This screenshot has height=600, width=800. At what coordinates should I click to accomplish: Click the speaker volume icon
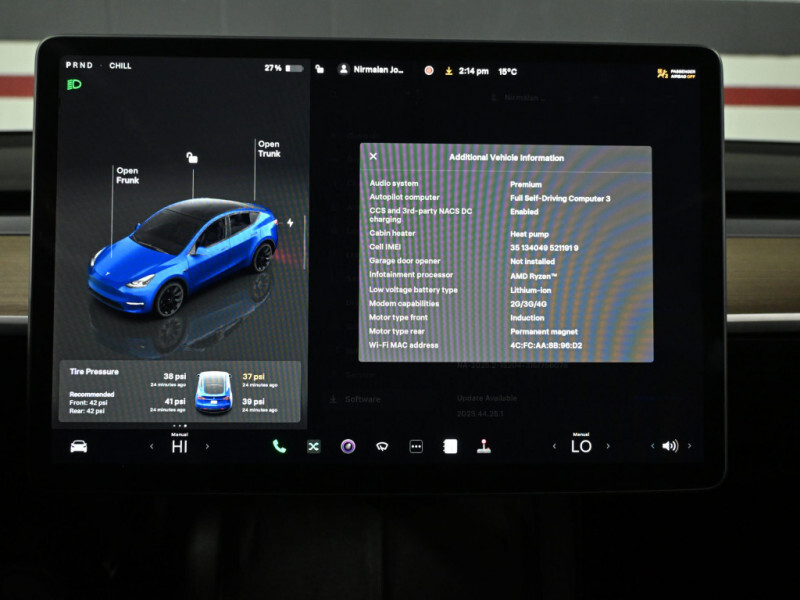tap(669, 446)
